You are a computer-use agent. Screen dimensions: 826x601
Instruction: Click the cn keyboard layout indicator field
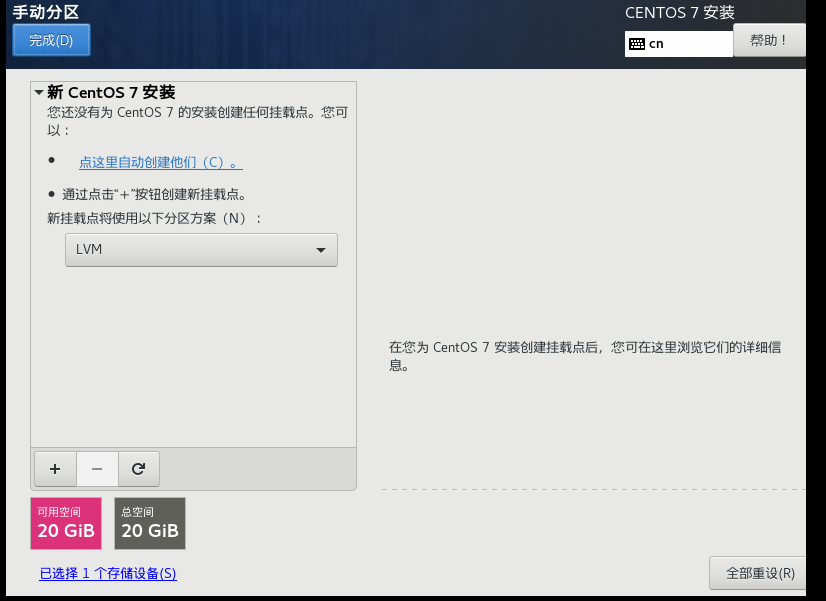(678, 44)
